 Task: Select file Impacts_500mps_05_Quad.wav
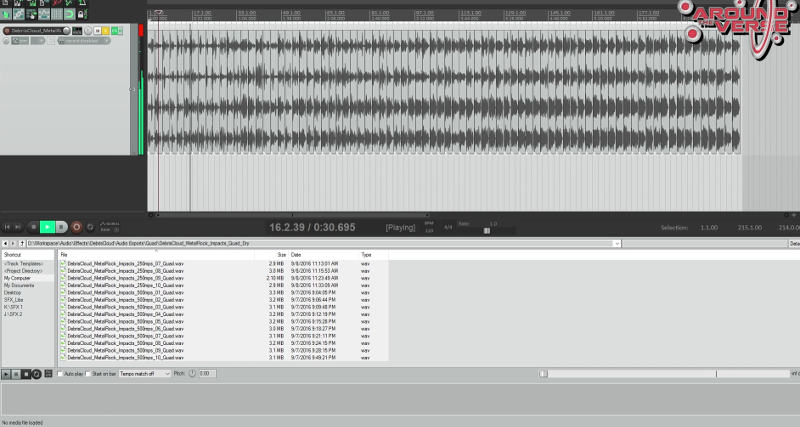point(126,321)
